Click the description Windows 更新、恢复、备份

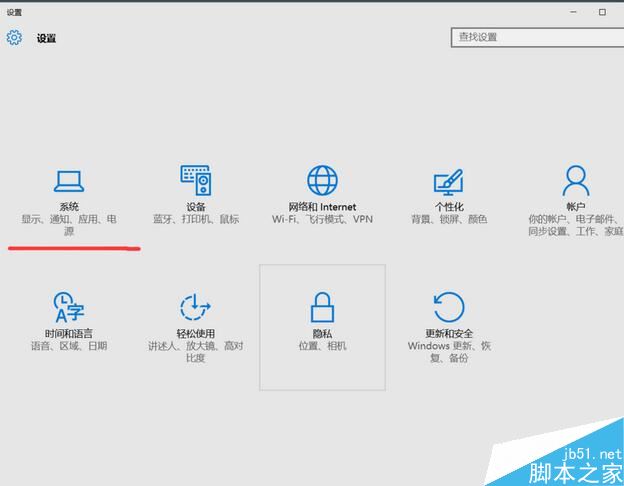point(449,351)
